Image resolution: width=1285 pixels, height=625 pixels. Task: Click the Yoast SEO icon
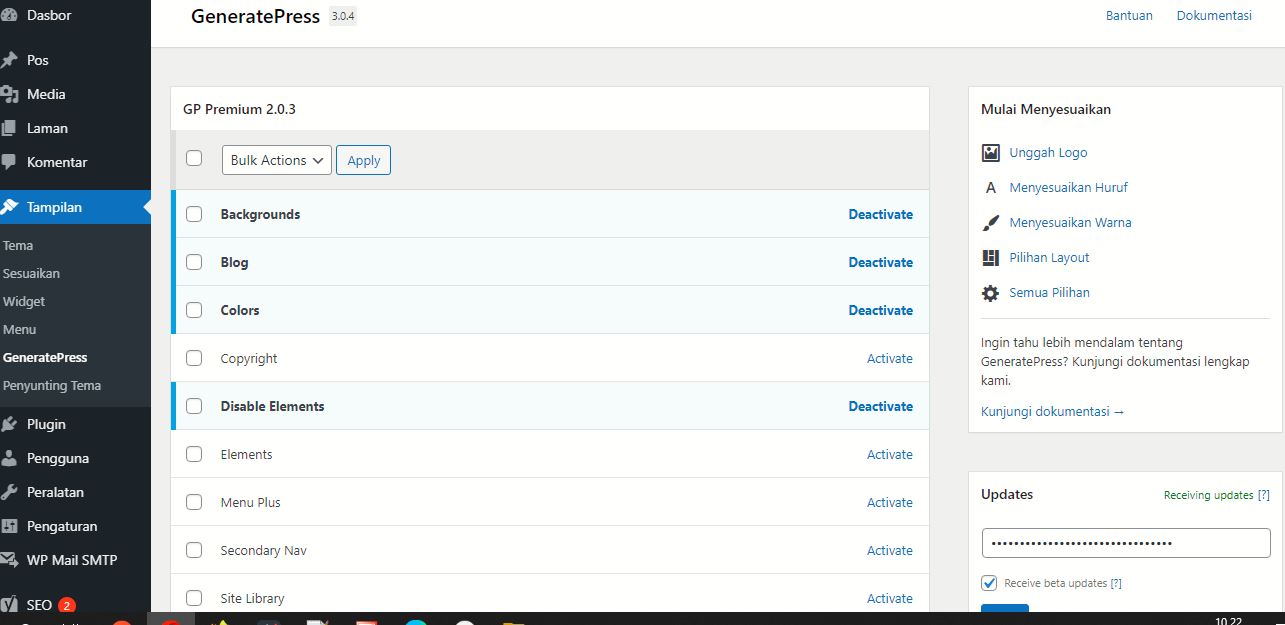click(9, 605)
